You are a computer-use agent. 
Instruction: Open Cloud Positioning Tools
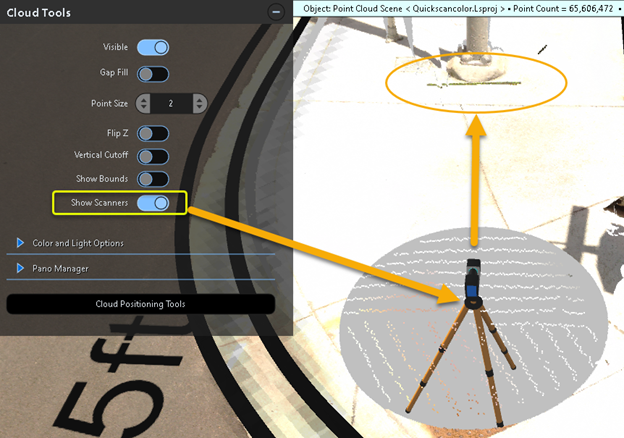140,304
